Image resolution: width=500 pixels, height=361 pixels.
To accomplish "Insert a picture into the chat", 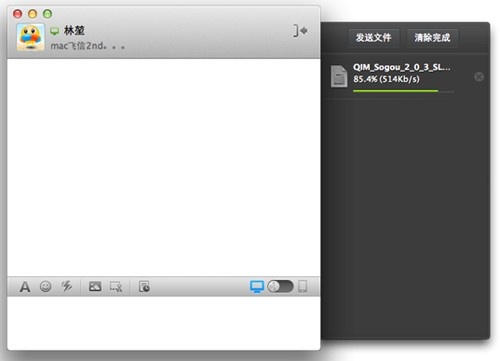I will (95, 286).
